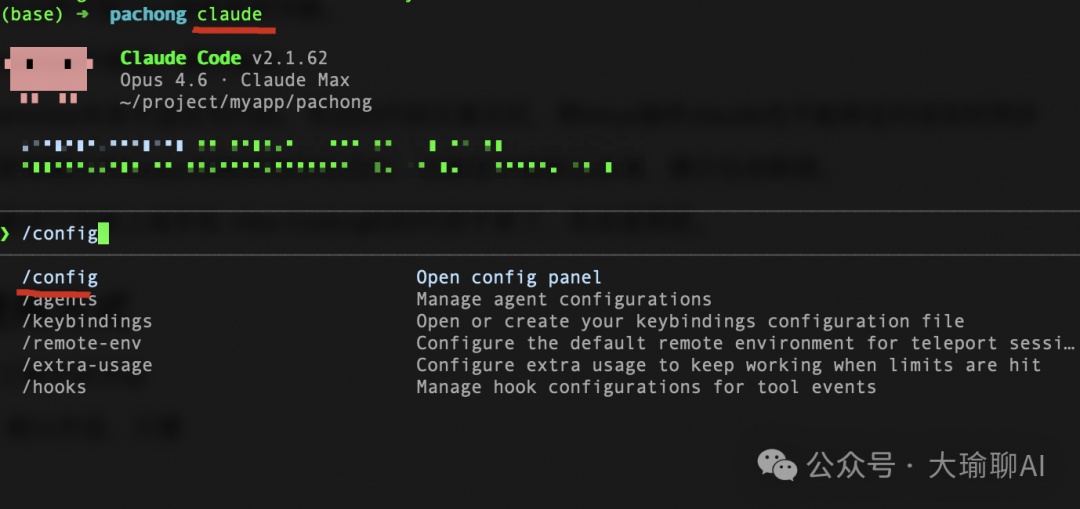Click the (base) conda environment label

coord(33,15)
